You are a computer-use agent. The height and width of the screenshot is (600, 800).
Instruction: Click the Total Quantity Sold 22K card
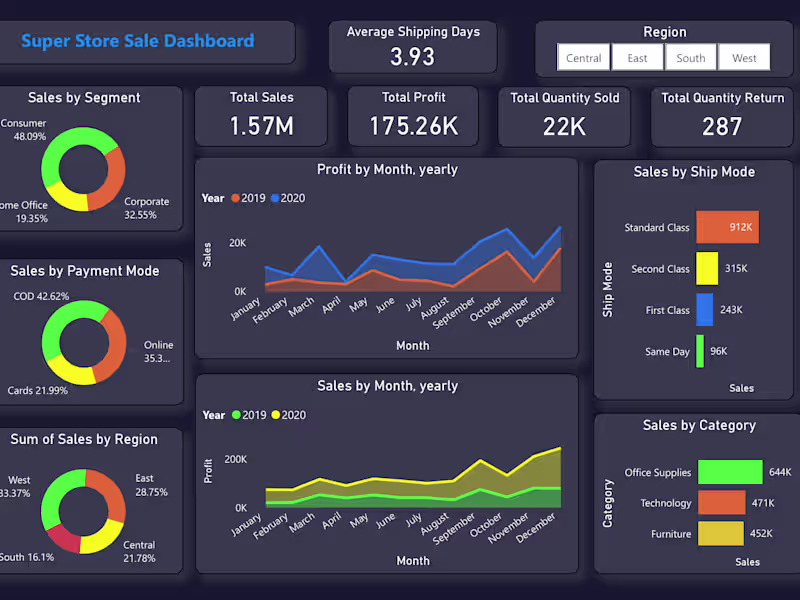(x=564, y=117)
